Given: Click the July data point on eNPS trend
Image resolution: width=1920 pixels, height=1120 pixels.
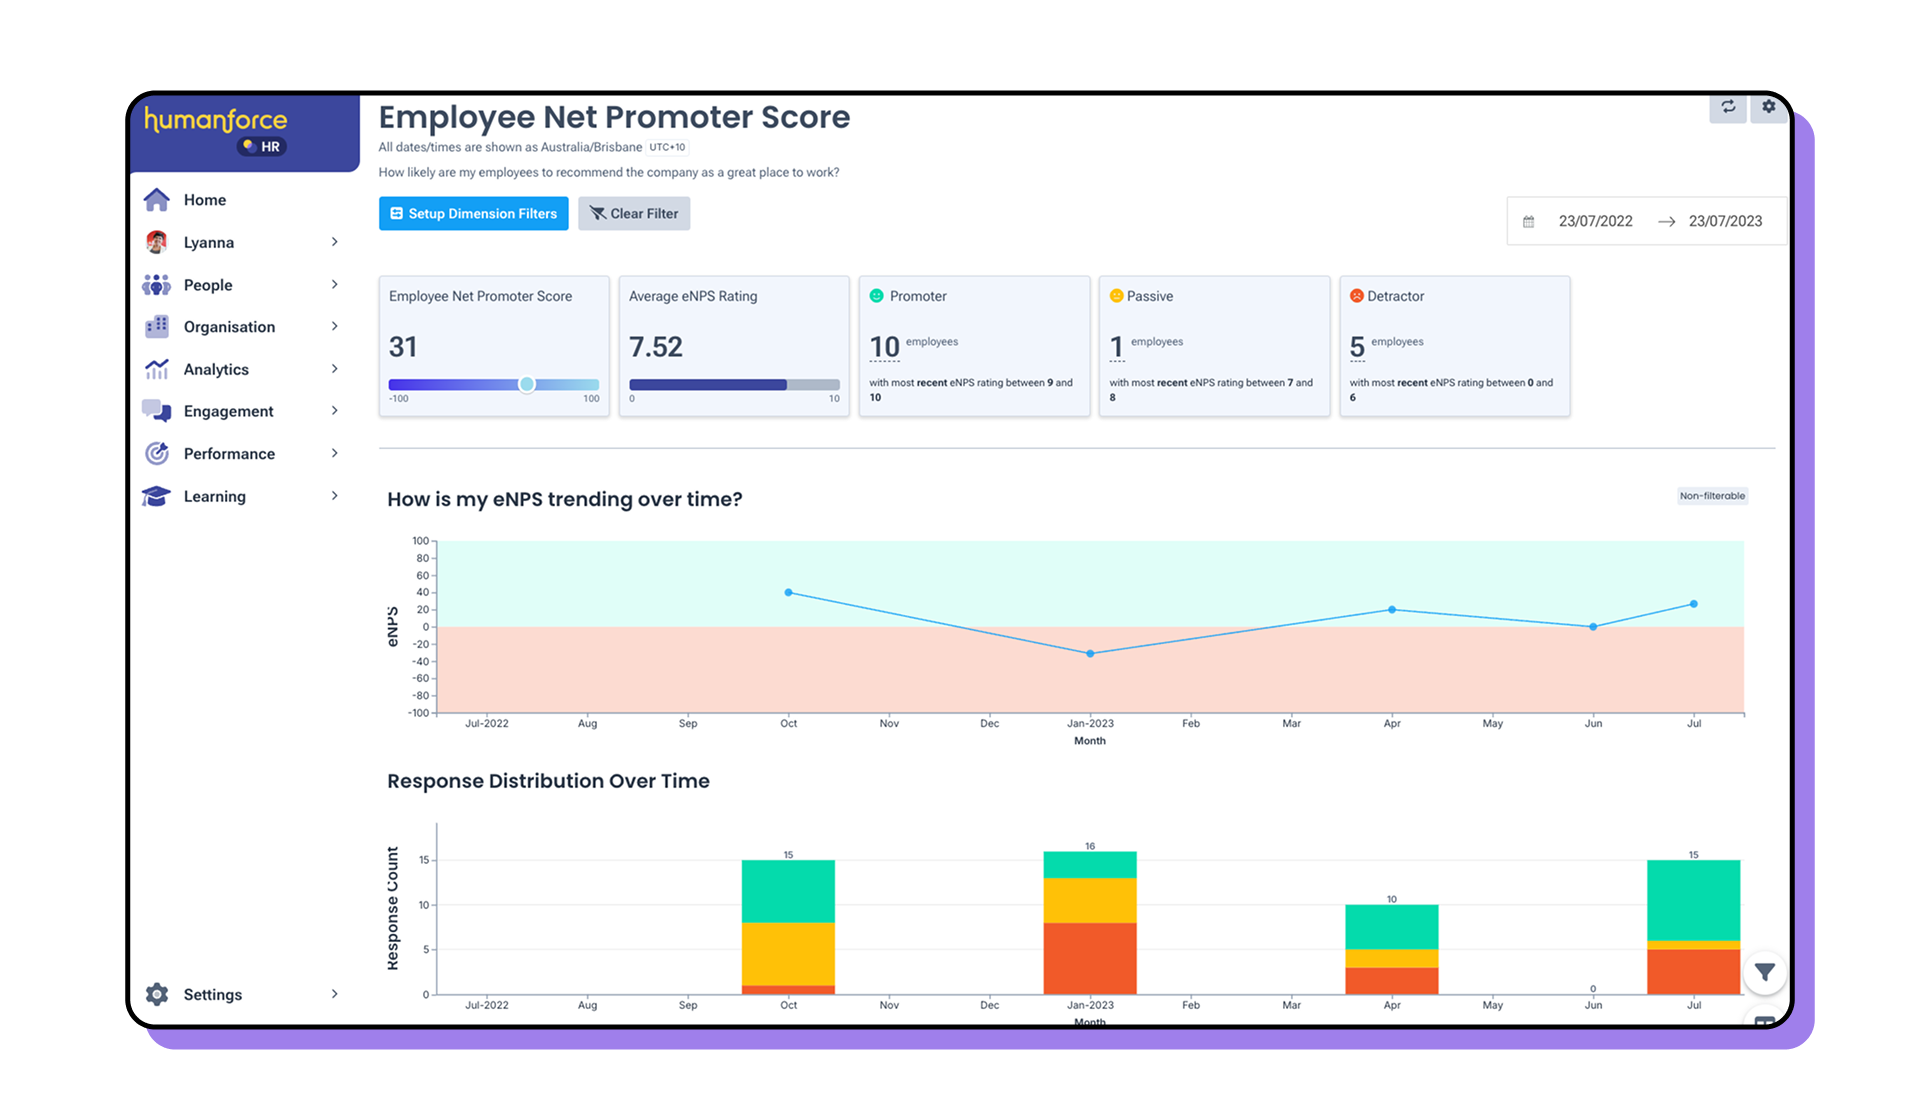Looking at the screenshot, I should click(x=1693, y=604).
